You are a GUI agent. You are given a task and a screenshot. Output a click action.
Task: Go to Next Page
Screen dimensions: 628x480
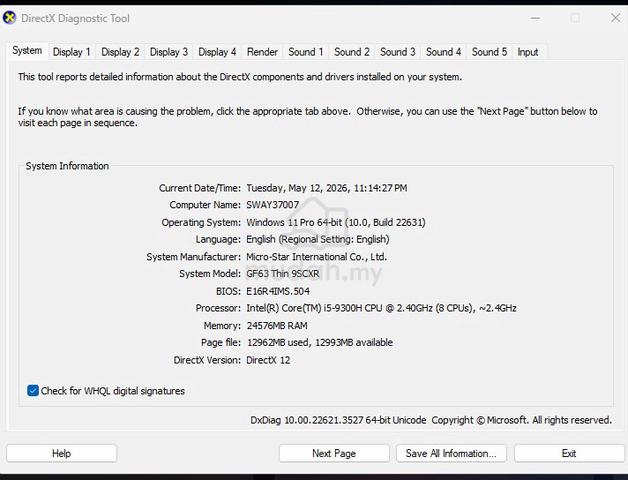(334, 454)
